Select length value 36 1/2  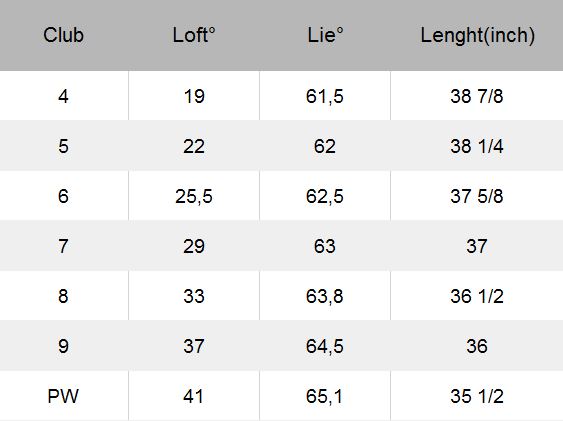coord(477,296)
